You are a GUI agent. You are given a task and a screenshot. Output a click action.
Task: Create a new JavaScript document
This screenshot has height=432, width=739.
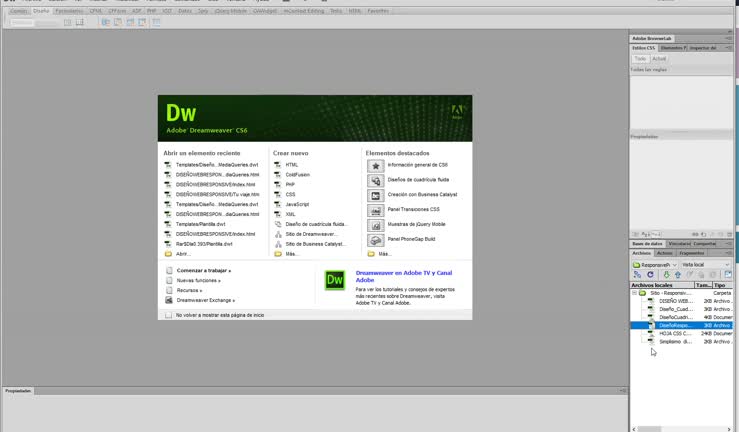click(297, 204)
